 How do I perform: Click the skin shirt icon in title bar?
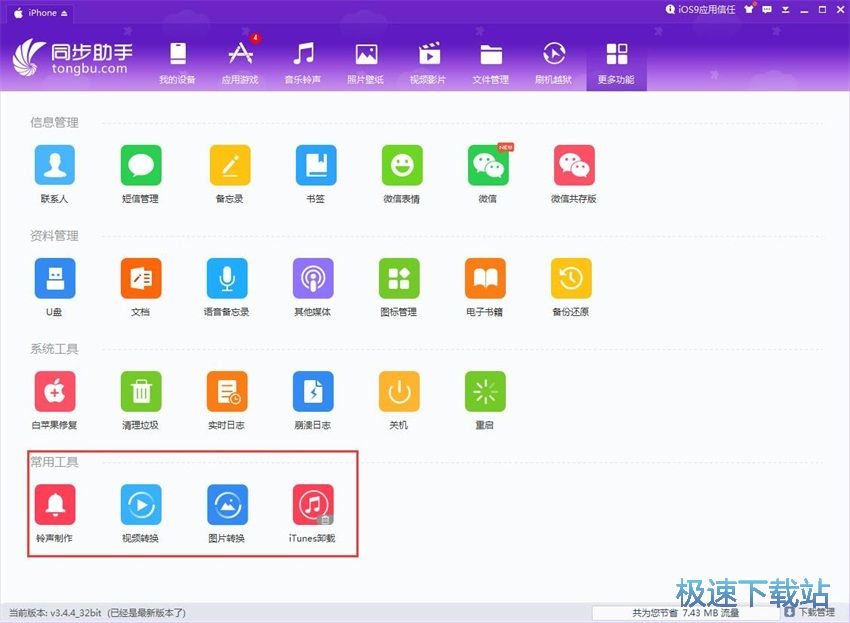750,9
